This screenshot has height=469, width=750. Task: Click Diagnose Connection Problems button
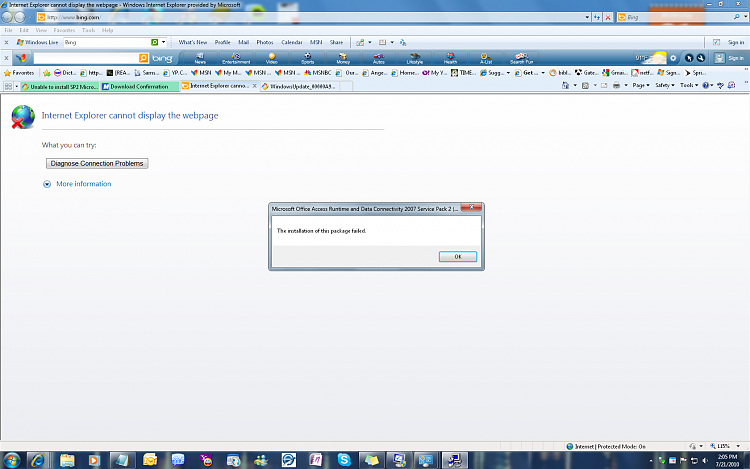click(97, 164)
